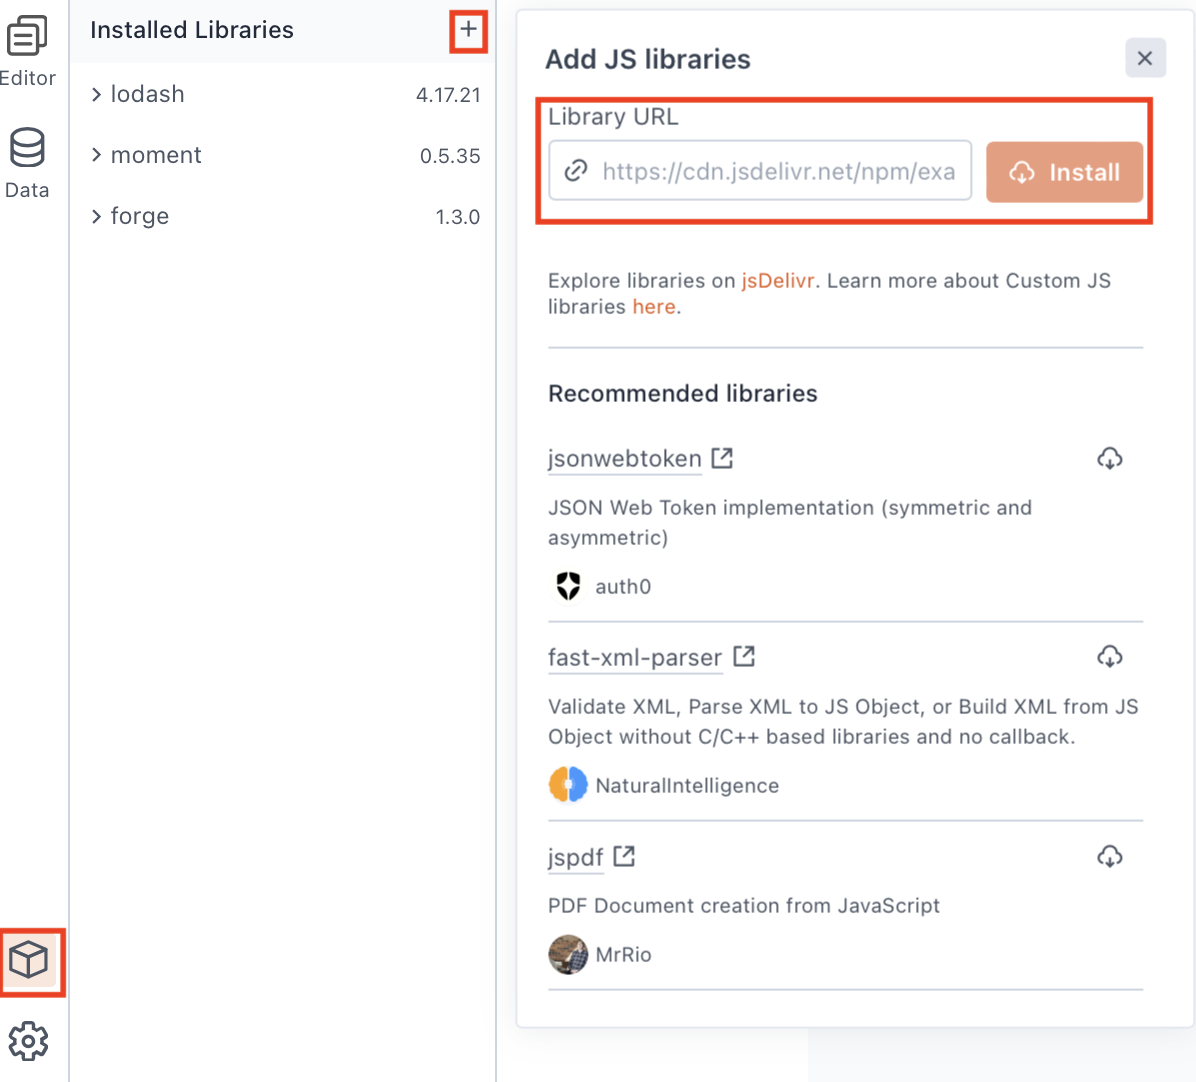This screenshot has height=1082, width=1196.
Task: Install fast-xml-parser via its download icon
Action: coord(1110,657)
